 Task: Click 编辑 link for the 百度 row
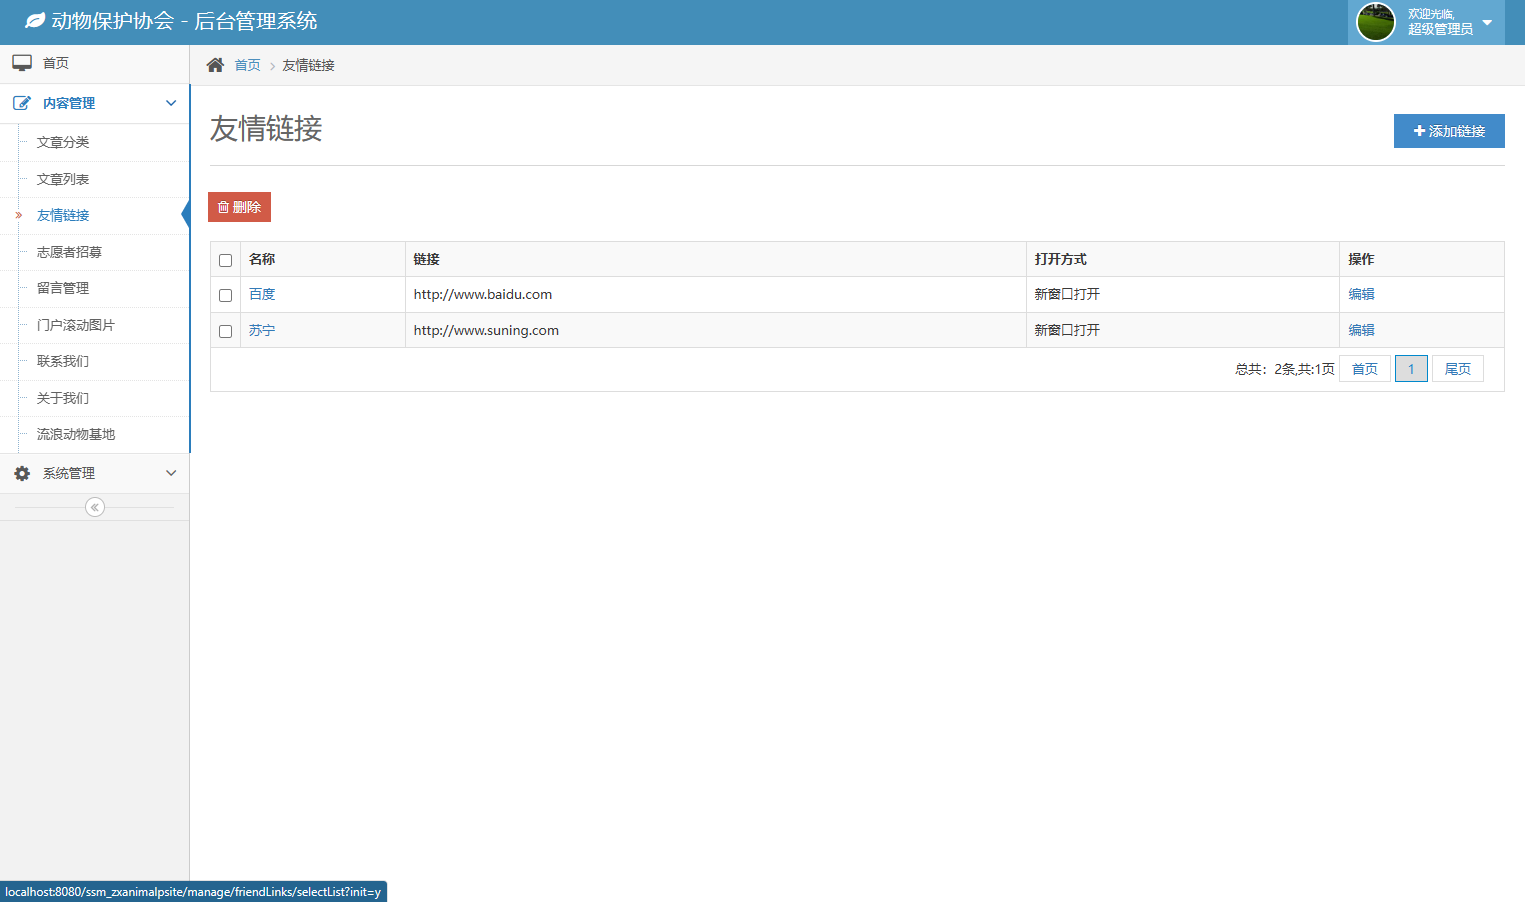(1361, 294)
